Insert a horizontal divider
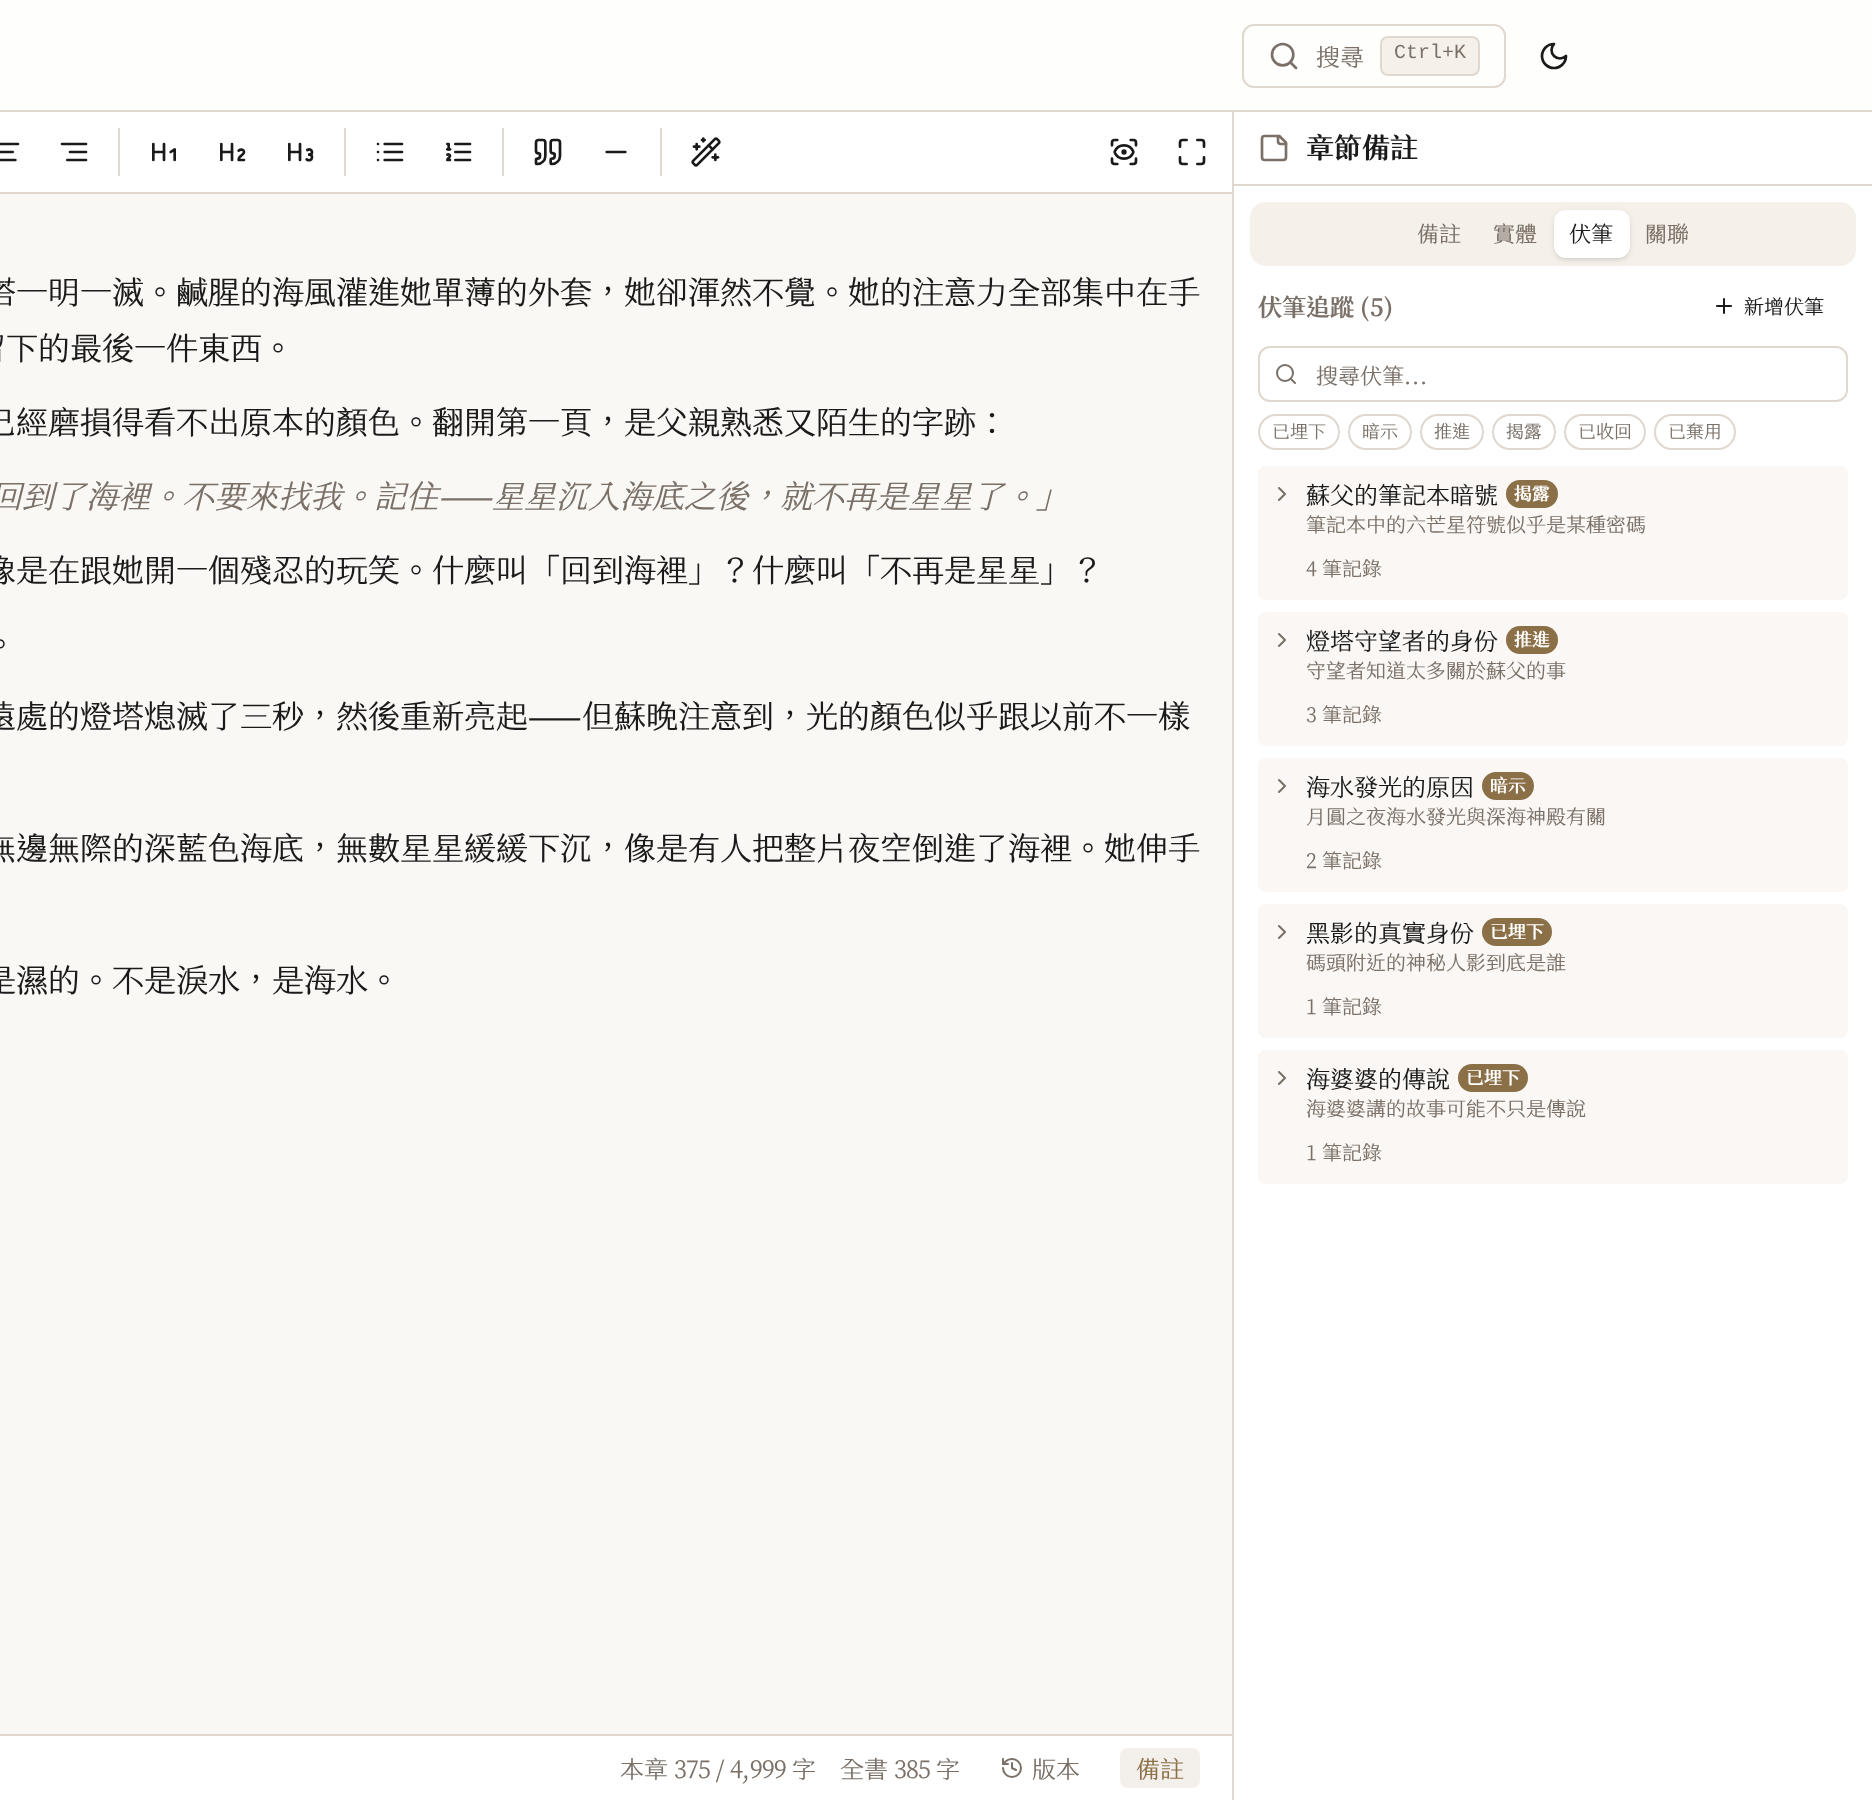This screenshot has height=1800, width=1872. [x=615, y=152]
